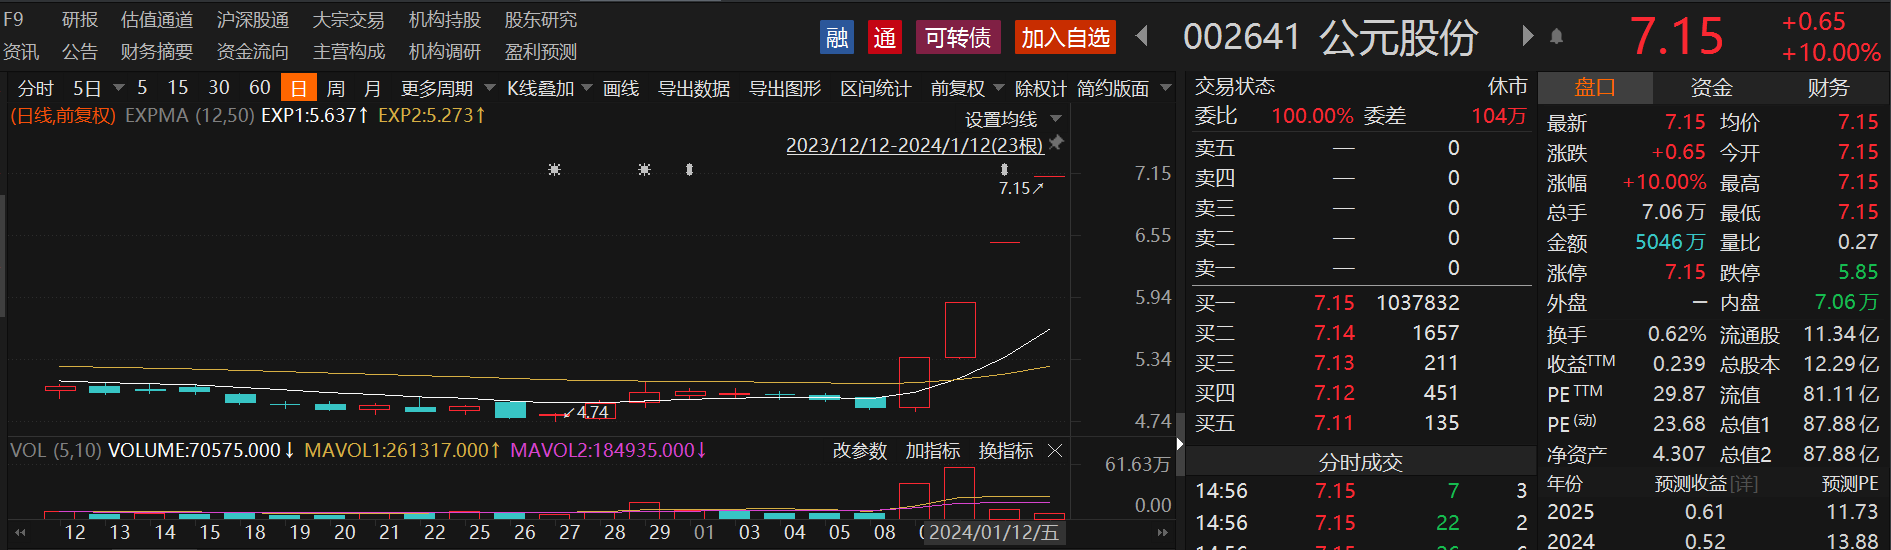Image resolution: width=1891 pixels, height=550 pixels.
Task: Open the 公告 announcements menu
Action: tap(80, 52)
